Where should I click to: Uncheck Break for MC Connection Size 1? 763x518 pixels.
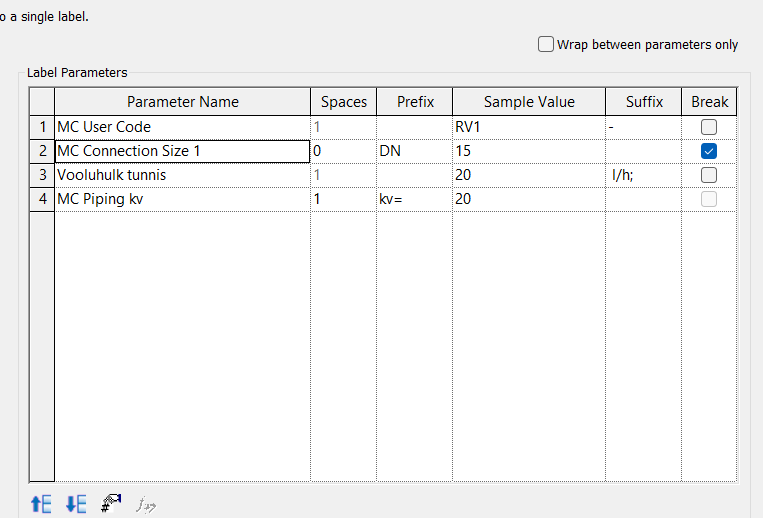point(709,151)
